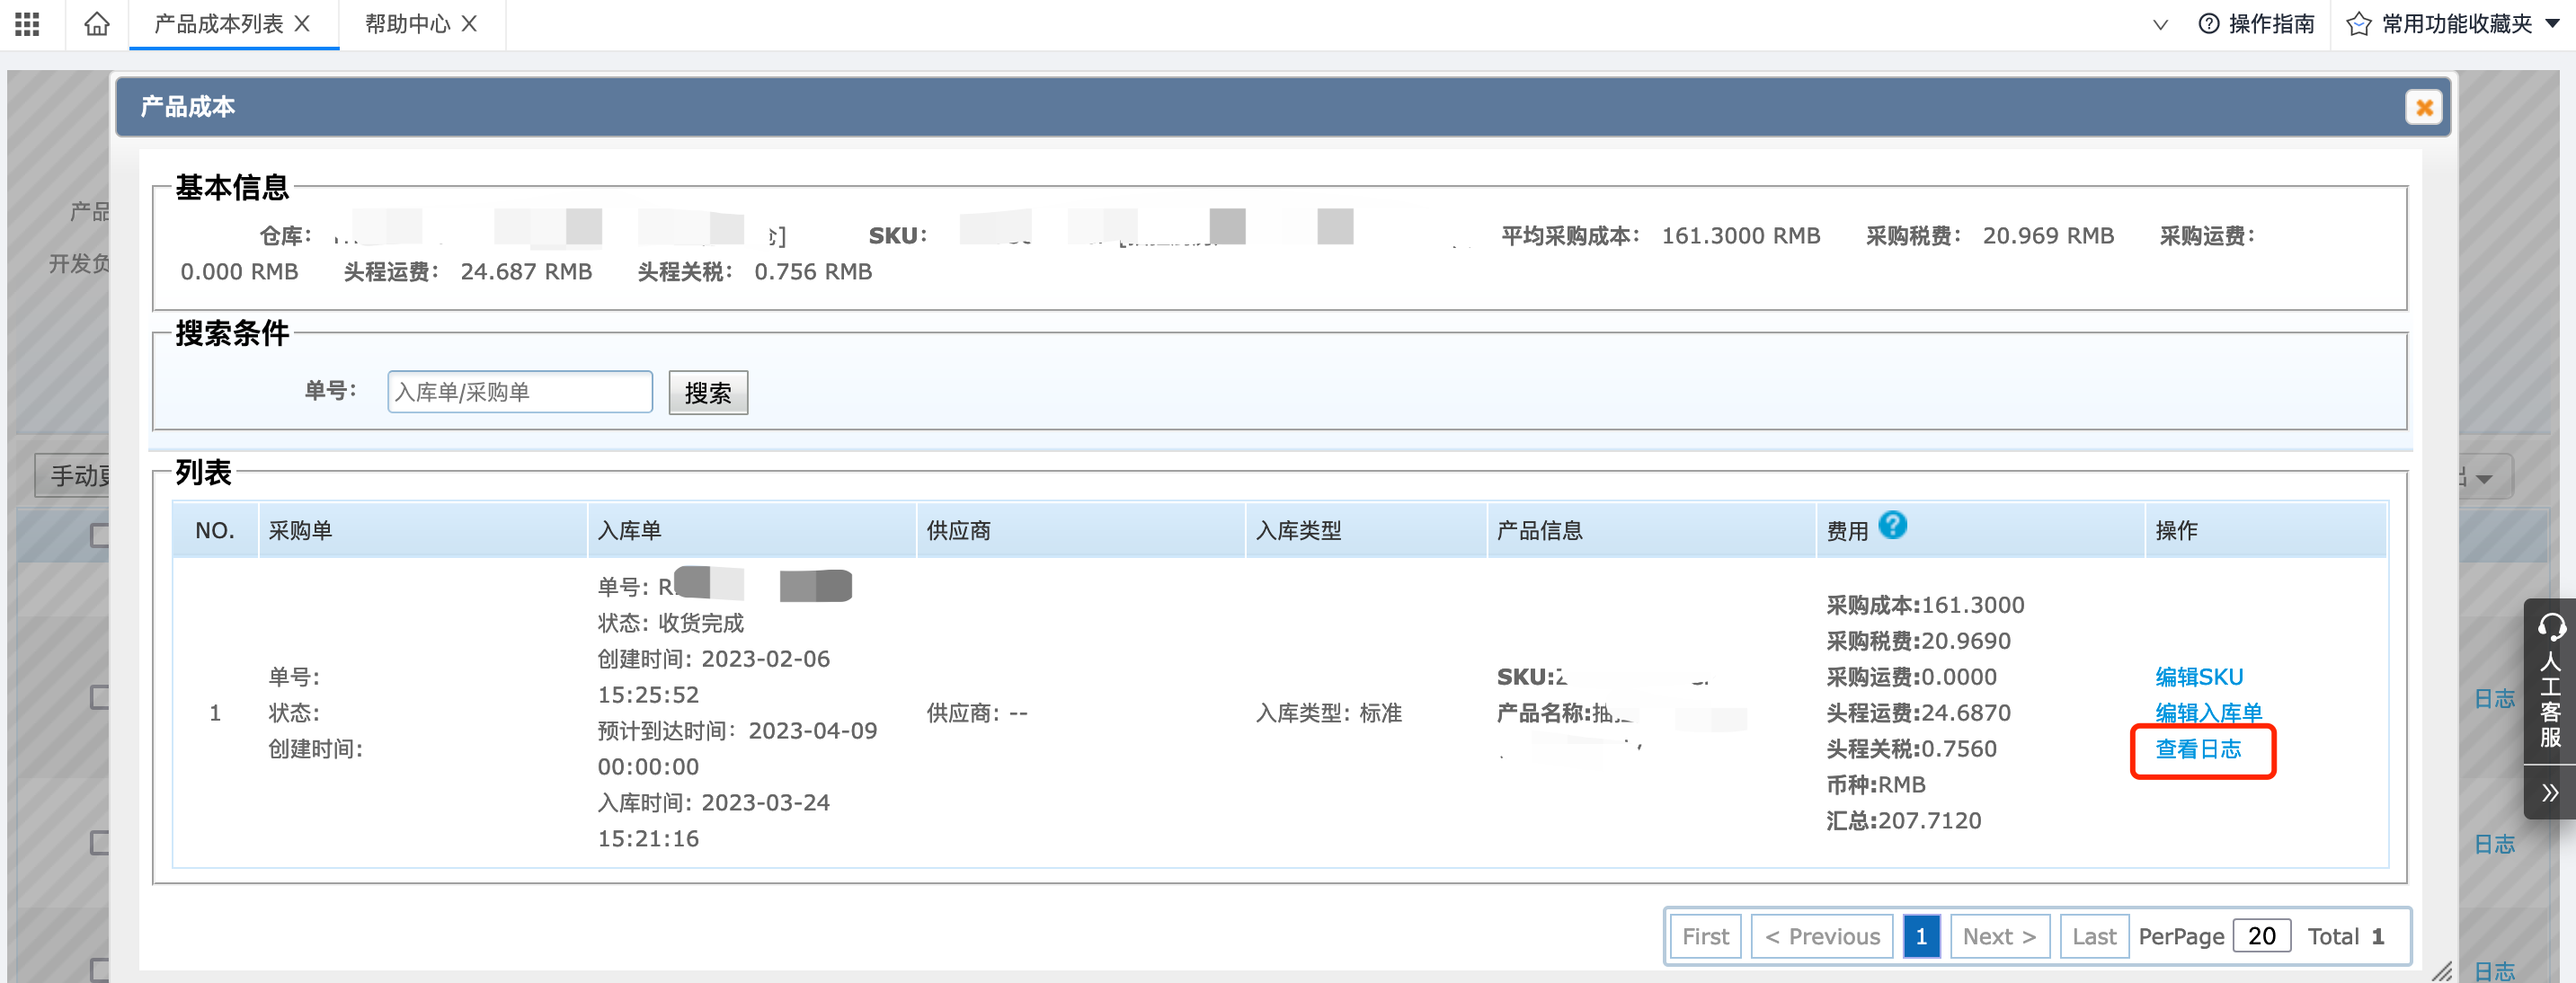Switch to the 帮助中心 tab
This screenshot has height=983, width=2576.
click(x=409, y=23)
